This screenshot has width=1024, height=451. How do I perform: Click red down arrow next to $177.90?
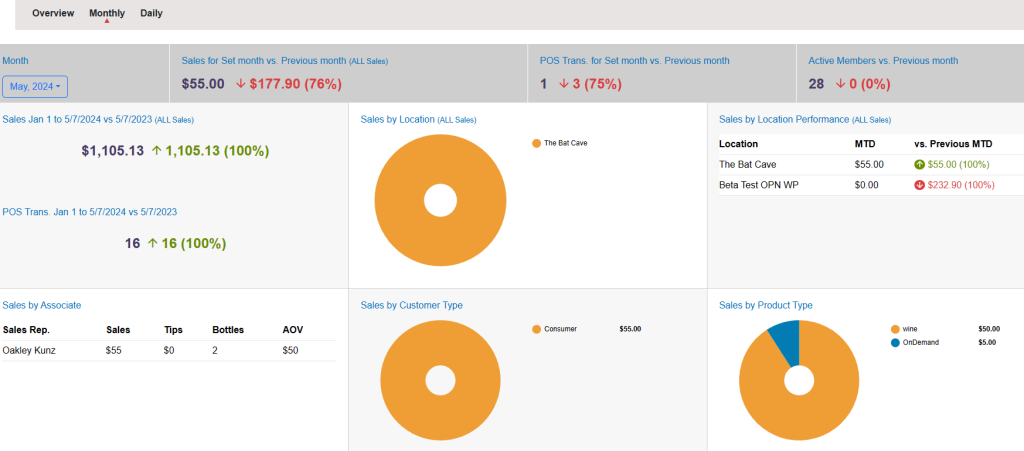tap(240, 84)
